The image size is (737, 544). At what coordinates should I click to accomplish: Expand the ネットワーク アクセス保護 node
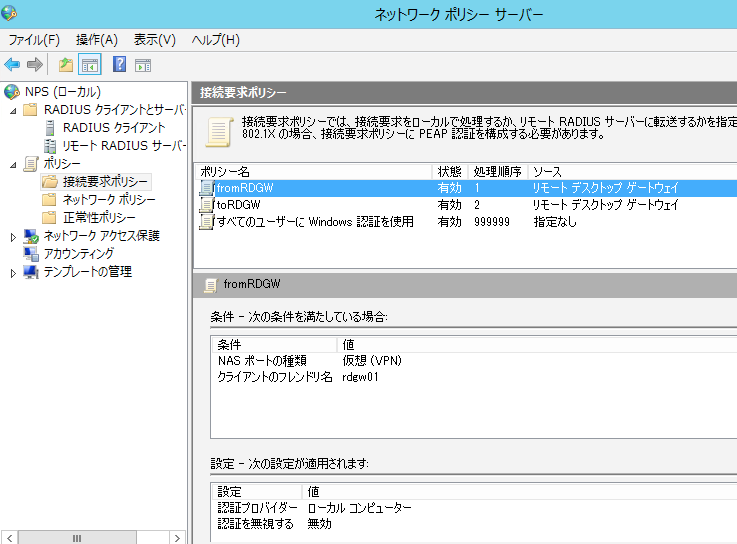tap(13, 237)
